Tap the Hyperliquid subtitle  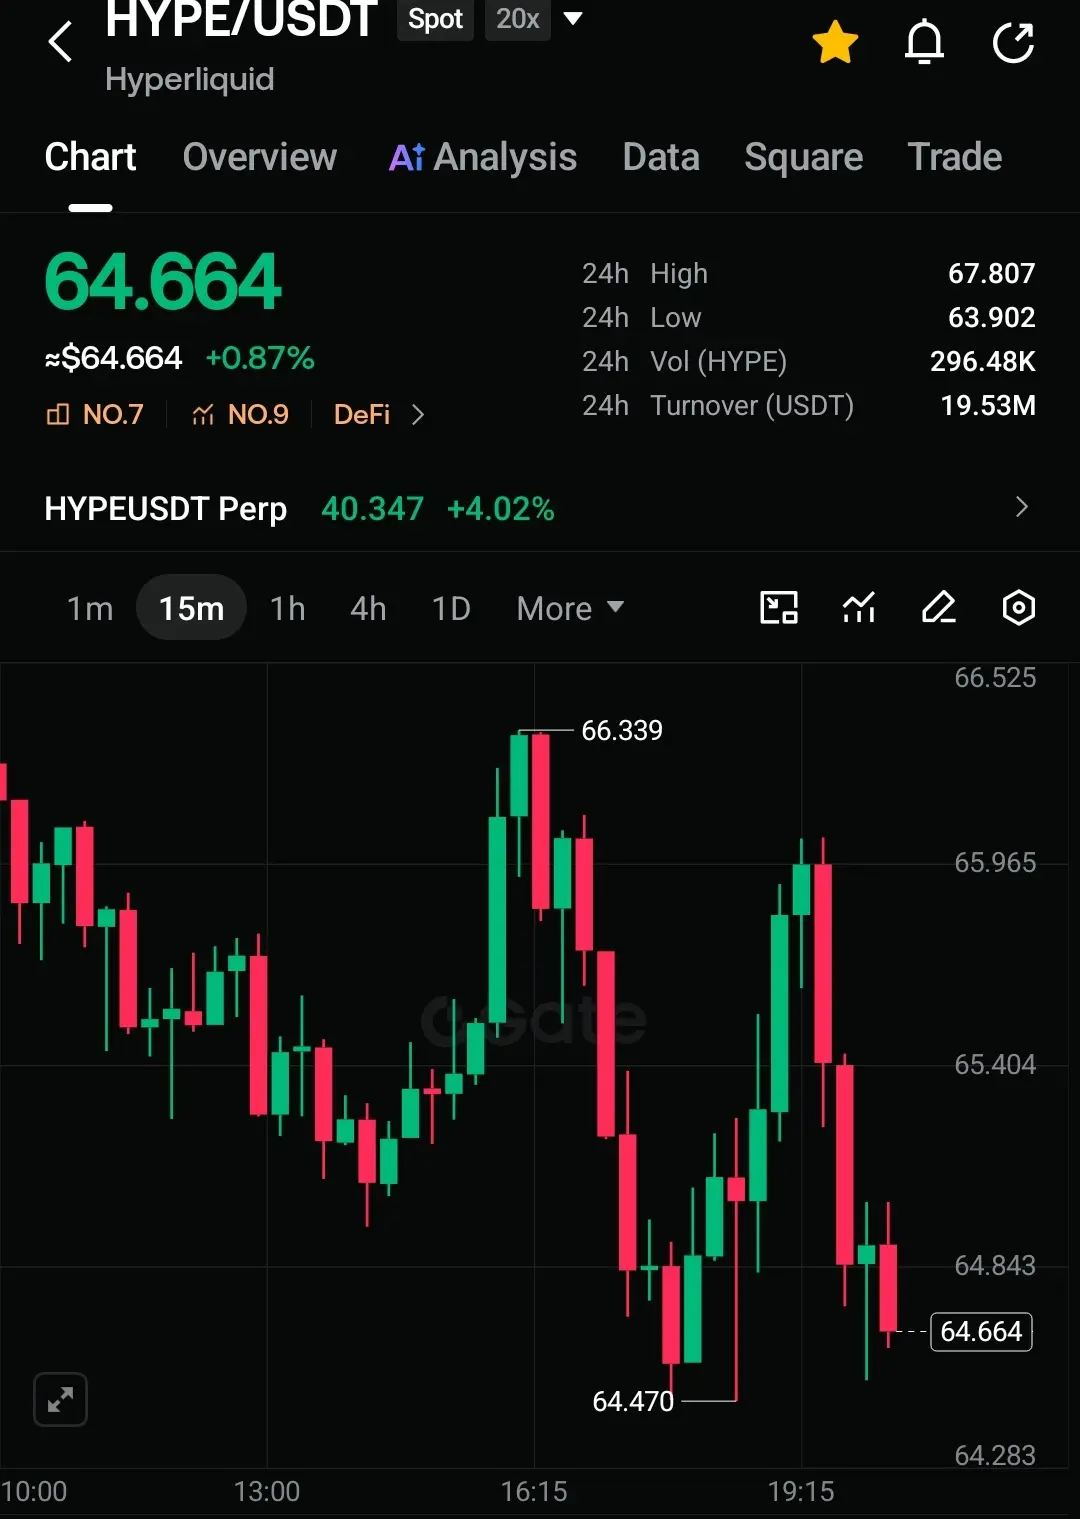[190, 79]
